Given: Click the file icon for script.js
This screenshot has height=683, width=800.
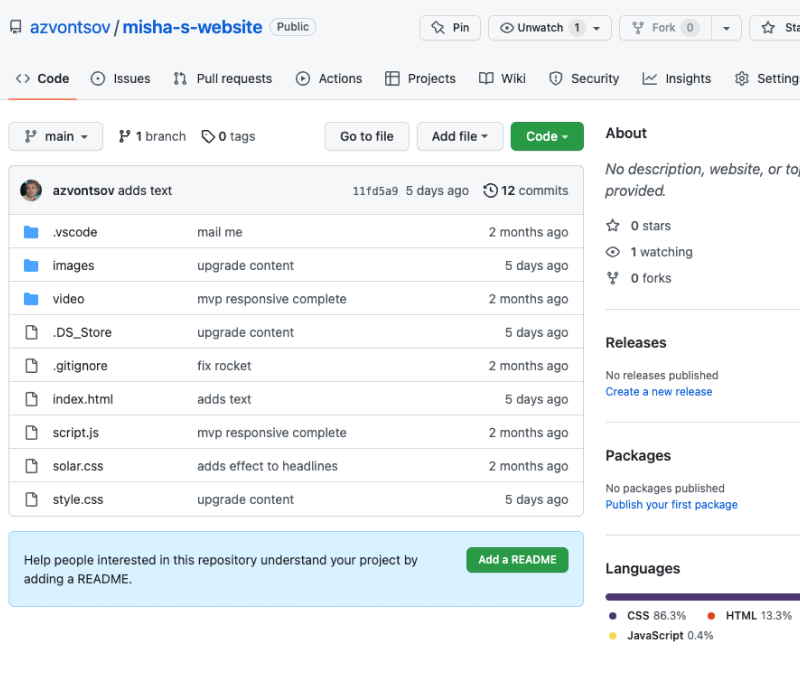Looking at the screenshot, I should [32, 433].
